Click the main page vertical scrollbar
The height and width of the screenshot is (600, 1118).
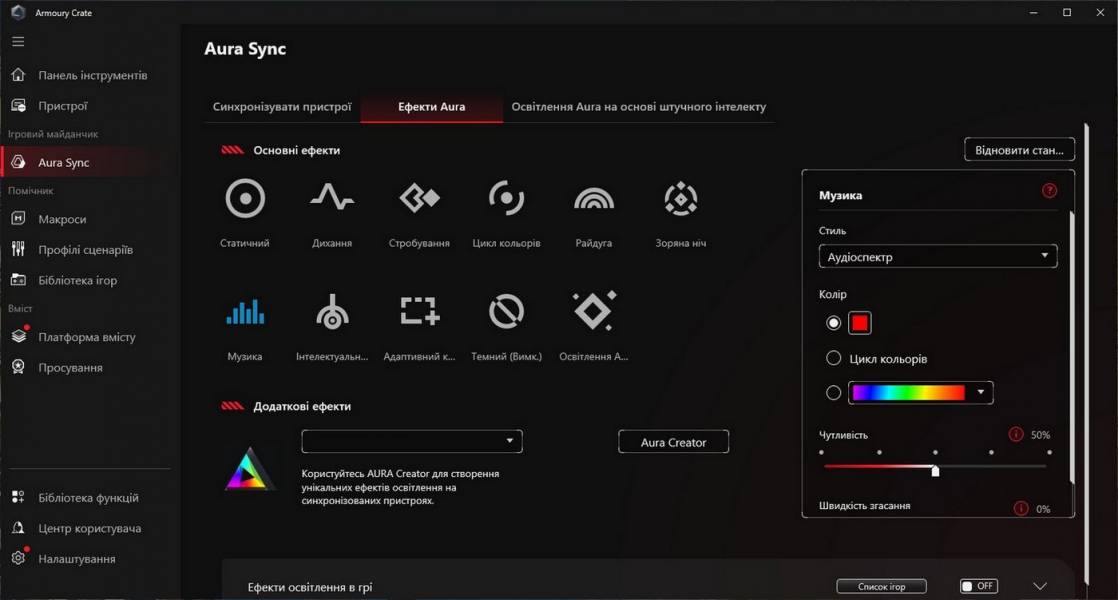click(x=1087, y=353)
